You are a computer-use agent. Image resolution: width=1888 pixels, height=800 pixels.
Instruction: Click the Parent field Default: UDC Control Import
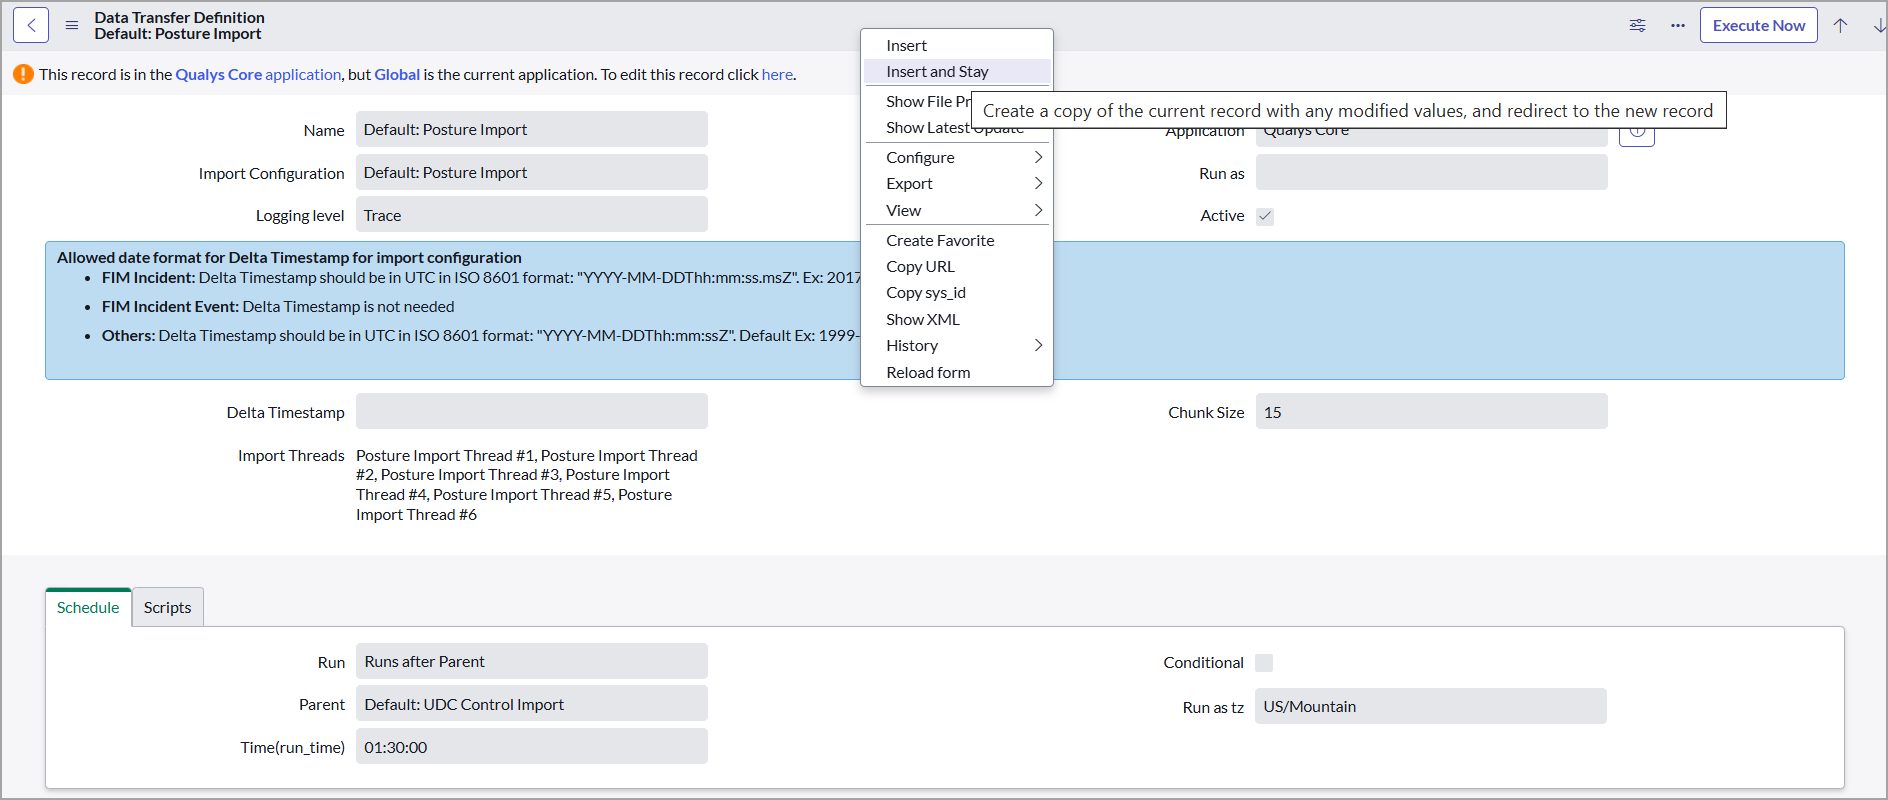tap(532, 704)
